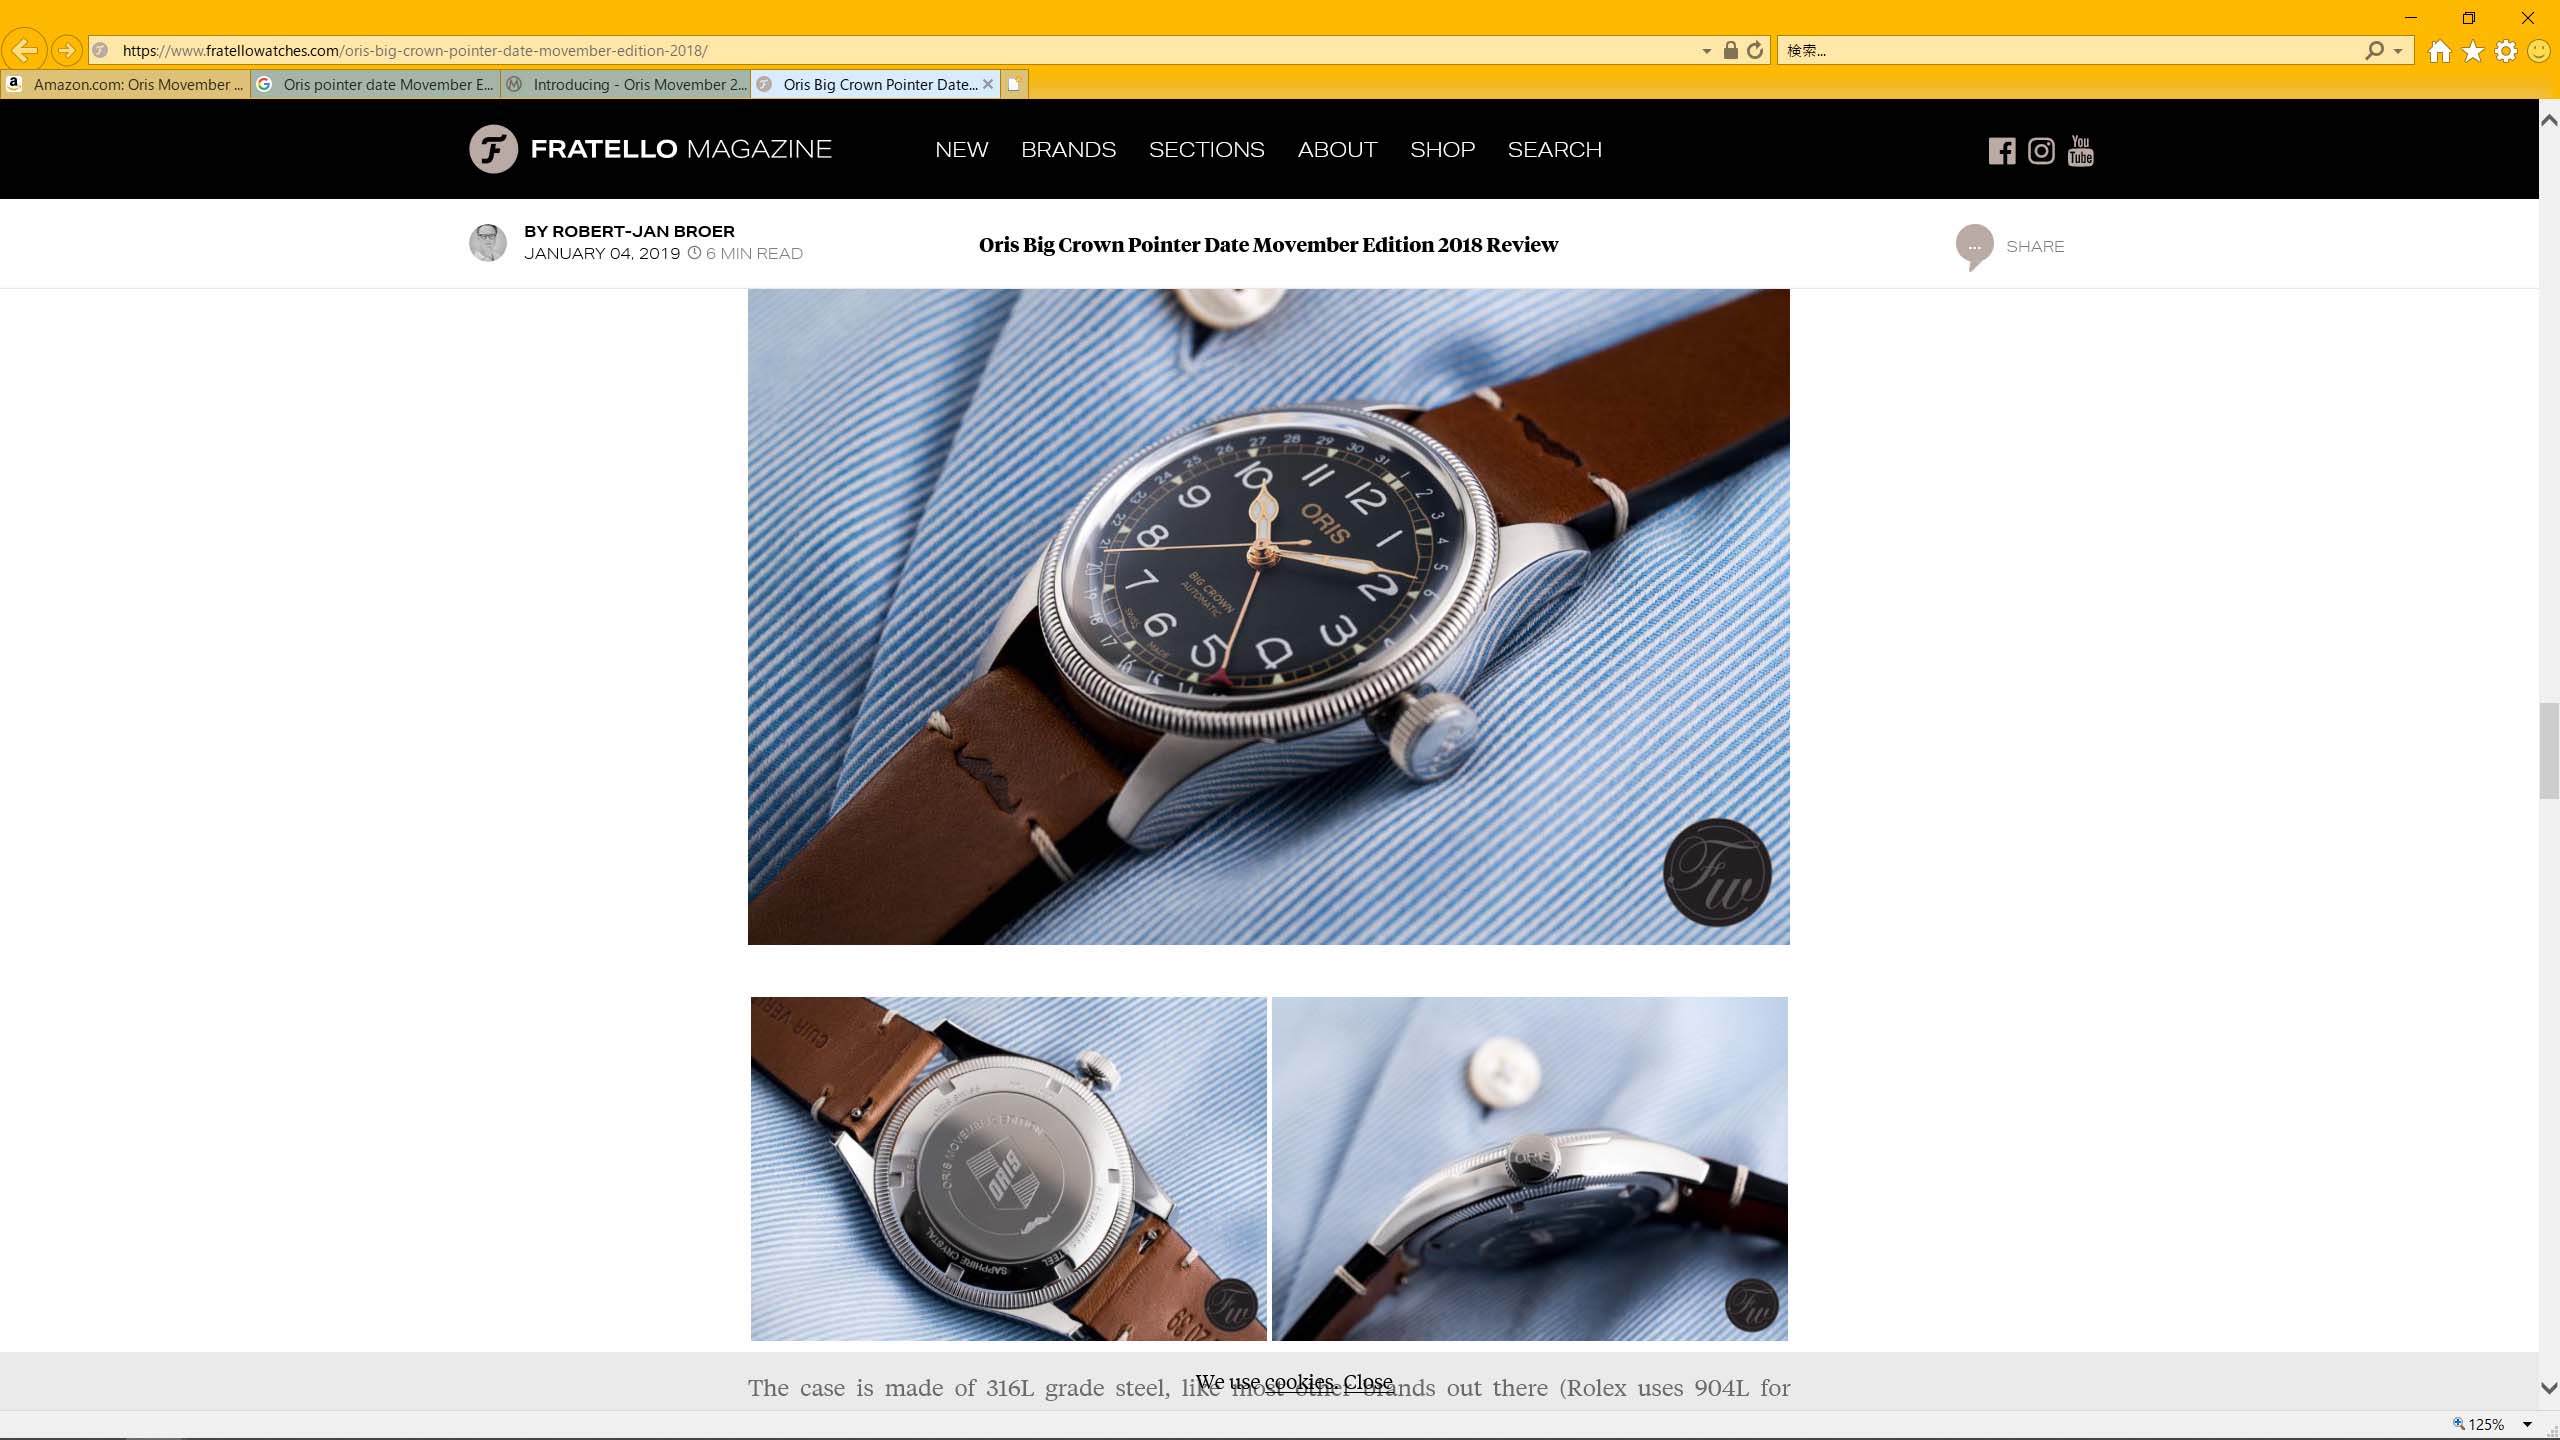2560x1440 pixels.
Task: Open the ABOUT menu item
Action: (1337, 150)
